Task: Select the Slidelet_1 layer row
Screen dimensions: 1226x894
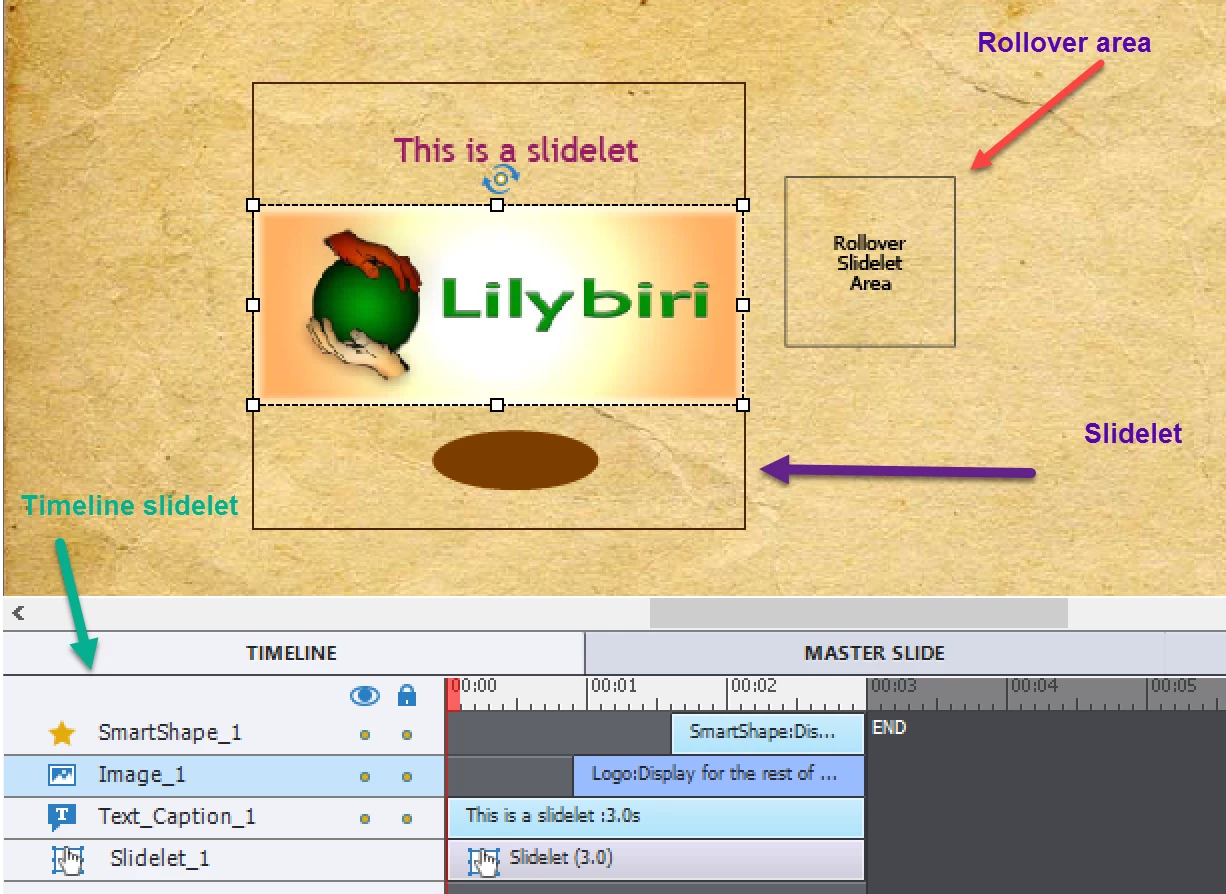Action: pos(223,859)
